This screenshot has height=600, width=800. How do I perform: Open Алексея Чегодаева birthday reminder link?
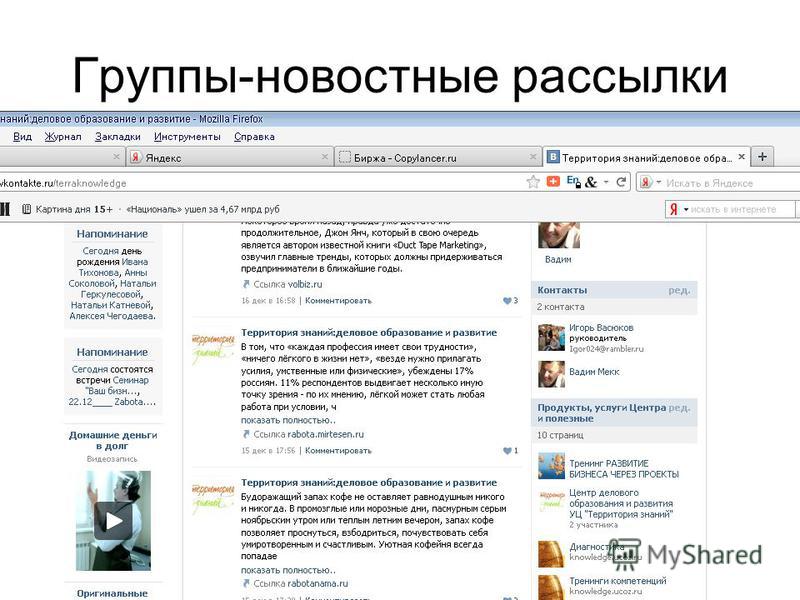112,316
